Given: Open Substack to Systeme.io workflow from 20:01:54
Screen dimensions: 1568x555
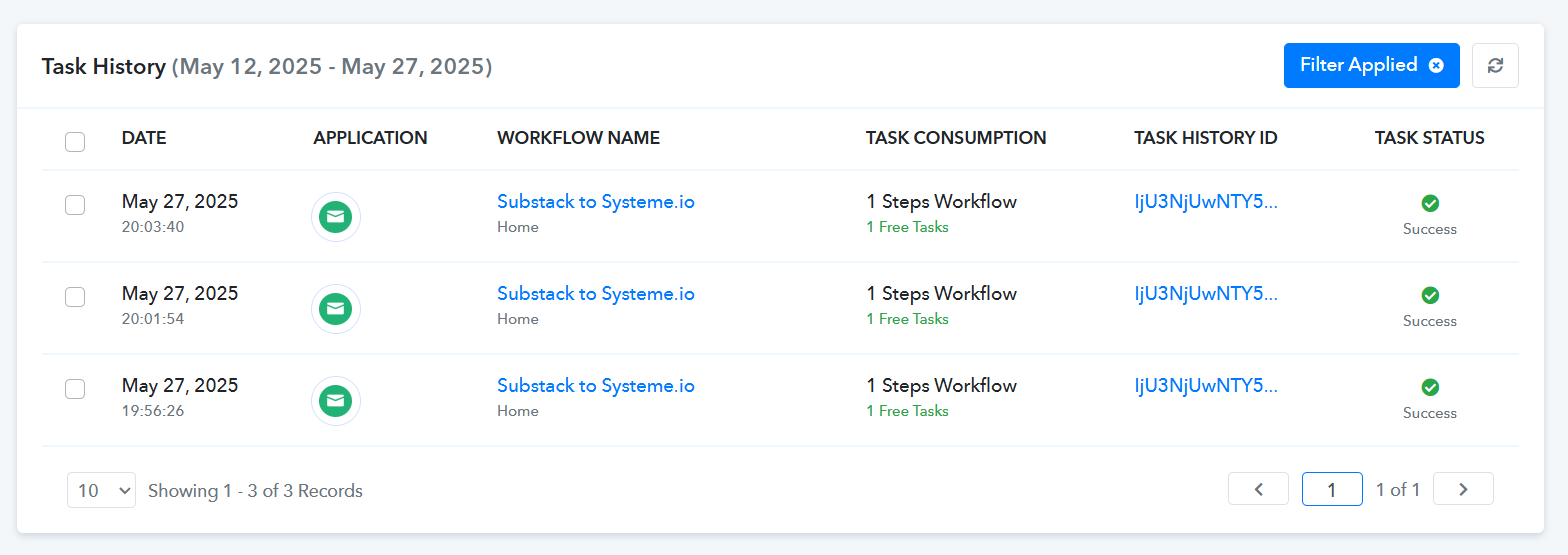Looking at the screenshot, I should point(596,294).
